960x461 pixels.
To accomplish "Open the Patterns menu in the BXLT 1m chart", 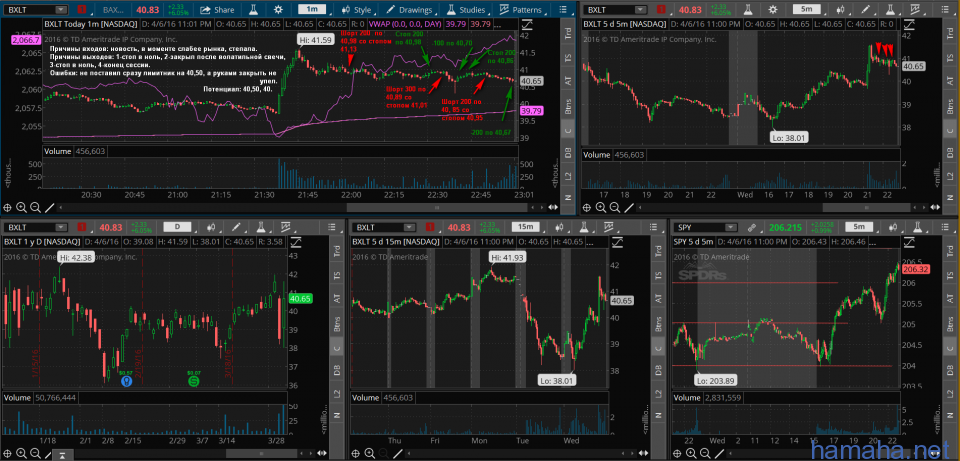I will click(x=521, y=10).
